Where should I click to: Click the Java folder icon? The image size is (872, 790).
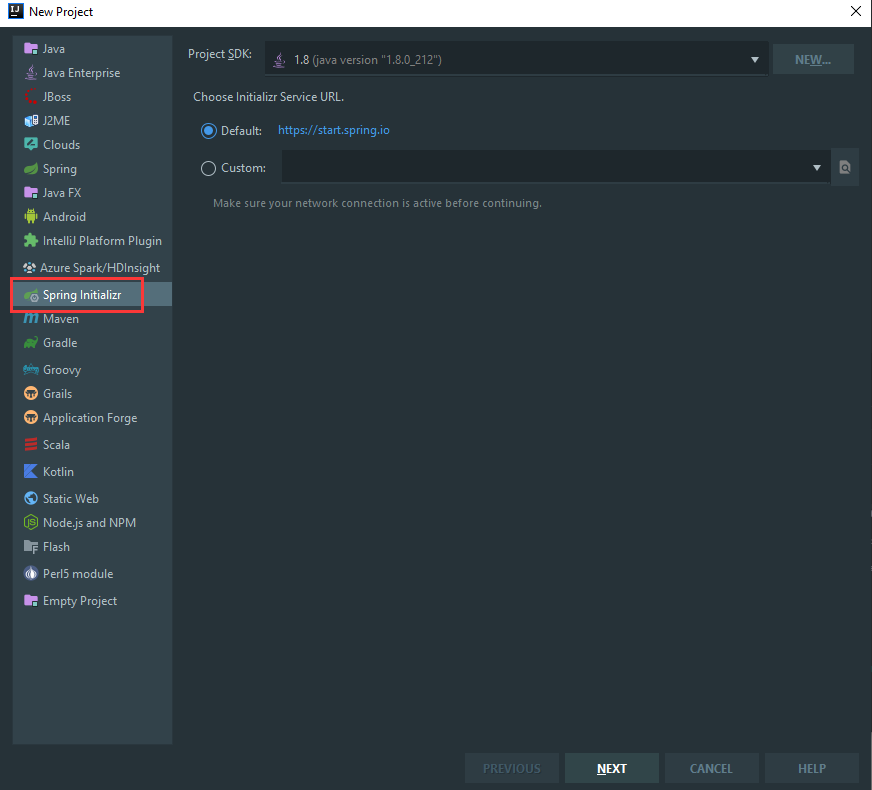click(31, 49)
